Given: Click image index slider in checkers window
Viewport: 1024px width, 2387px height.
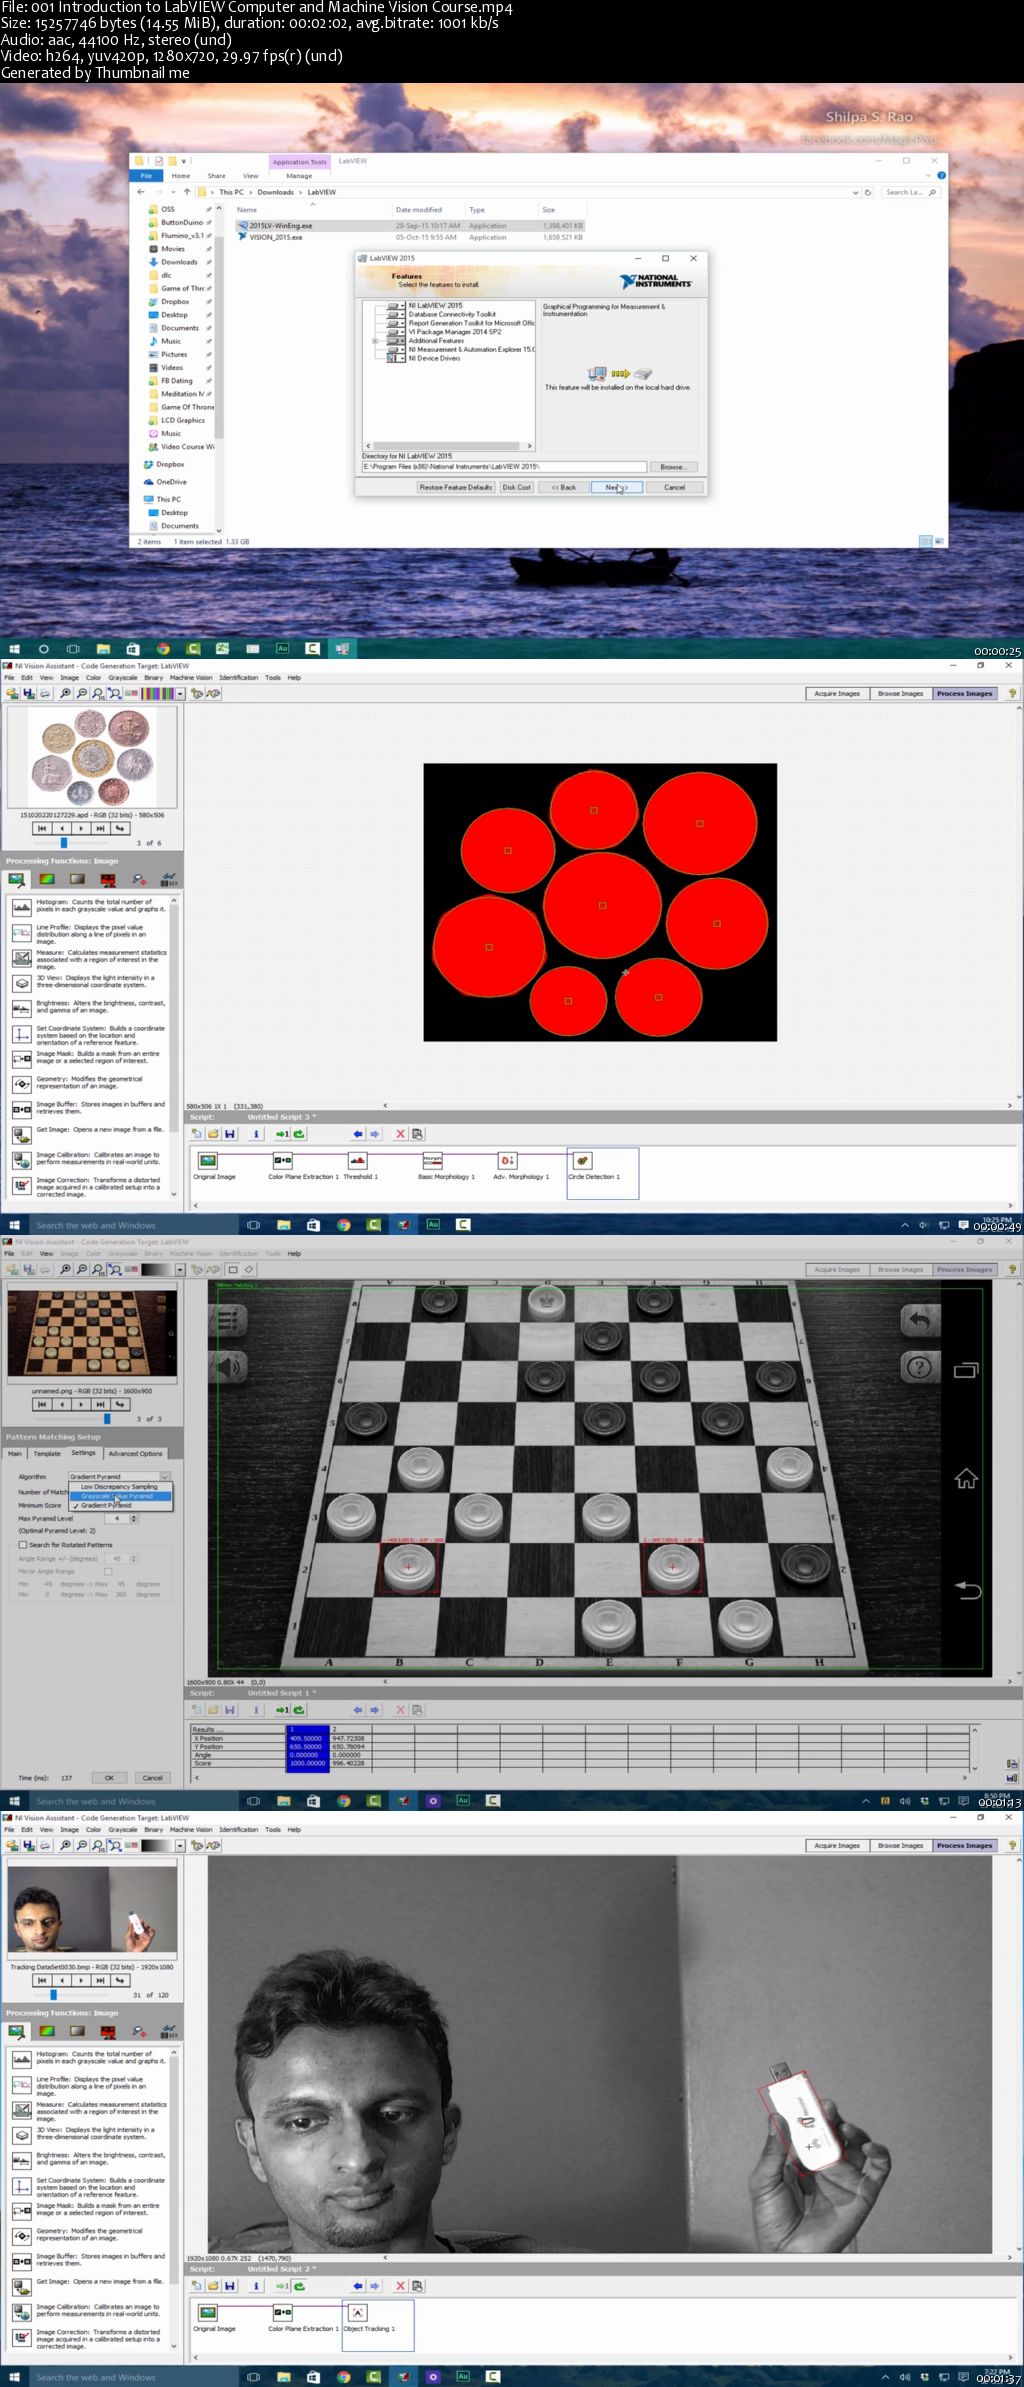Looking at the screenshot, I should [x=107, y=1418].
